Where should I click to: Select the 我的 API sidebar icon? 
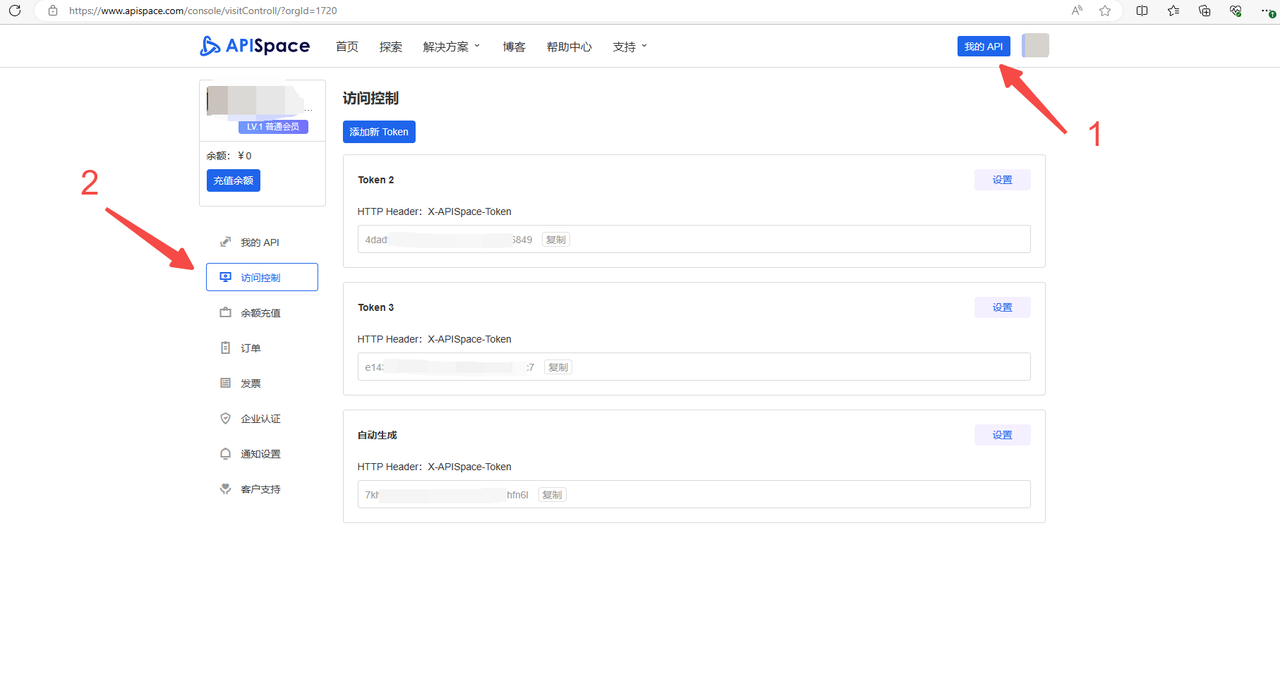[x=224, y=241]
